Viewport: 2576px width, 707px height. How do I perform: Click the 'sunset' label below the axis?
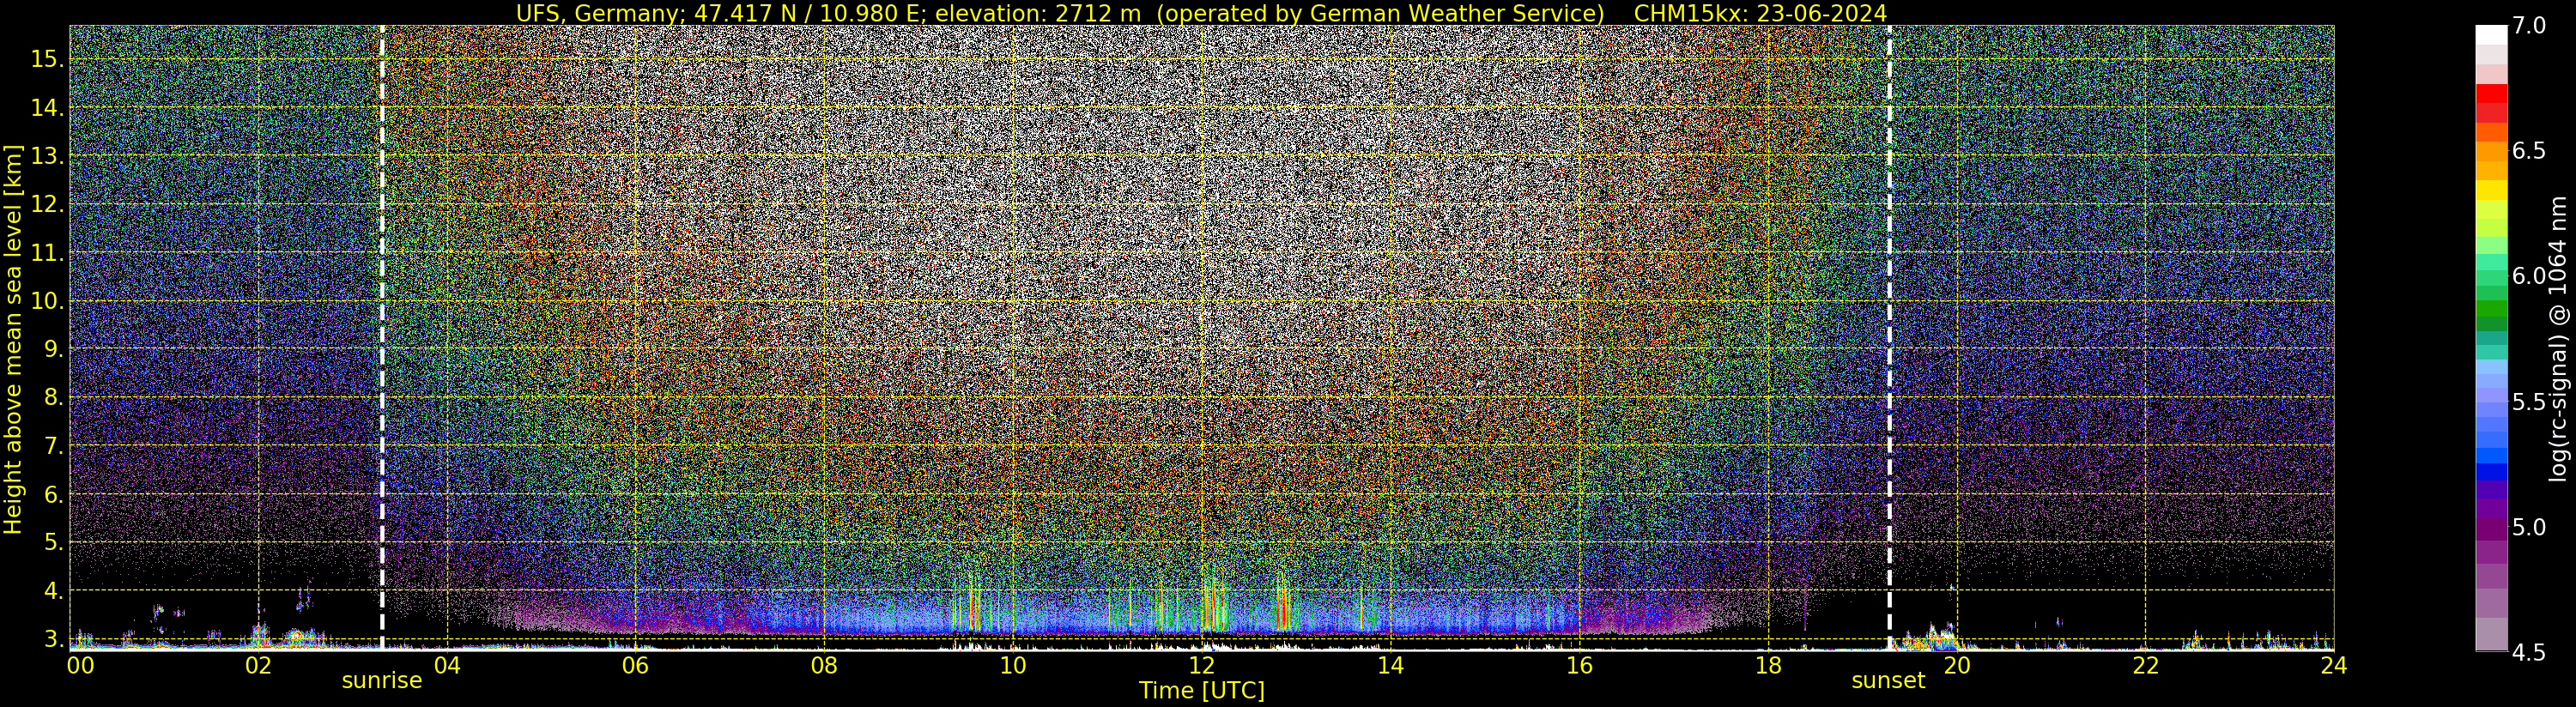pos(1888,681)
